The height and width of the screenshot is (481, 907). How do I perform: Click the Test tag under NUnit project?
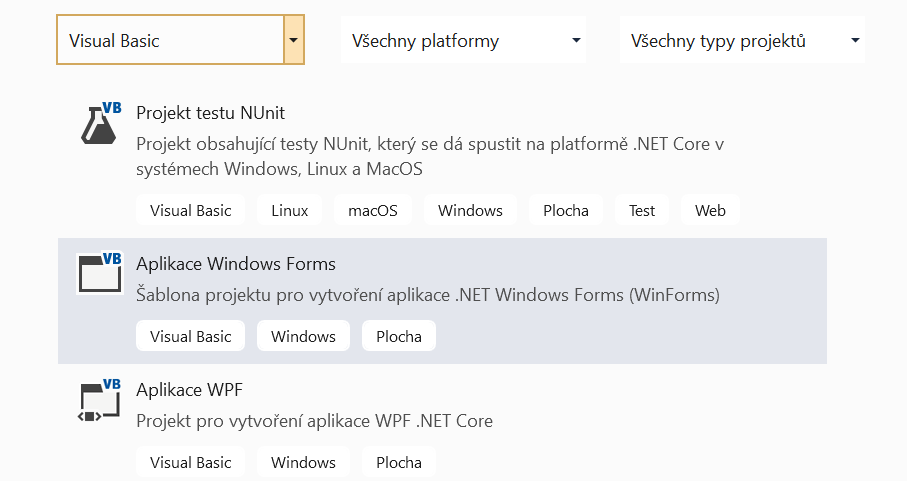[641, 210]
